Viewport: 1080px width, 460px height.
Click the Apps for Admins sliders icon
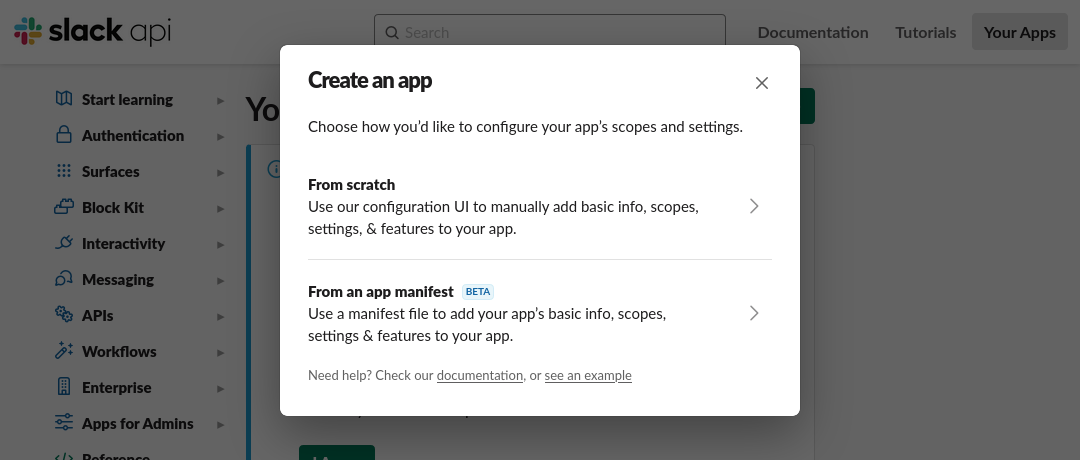click(64, 423)
